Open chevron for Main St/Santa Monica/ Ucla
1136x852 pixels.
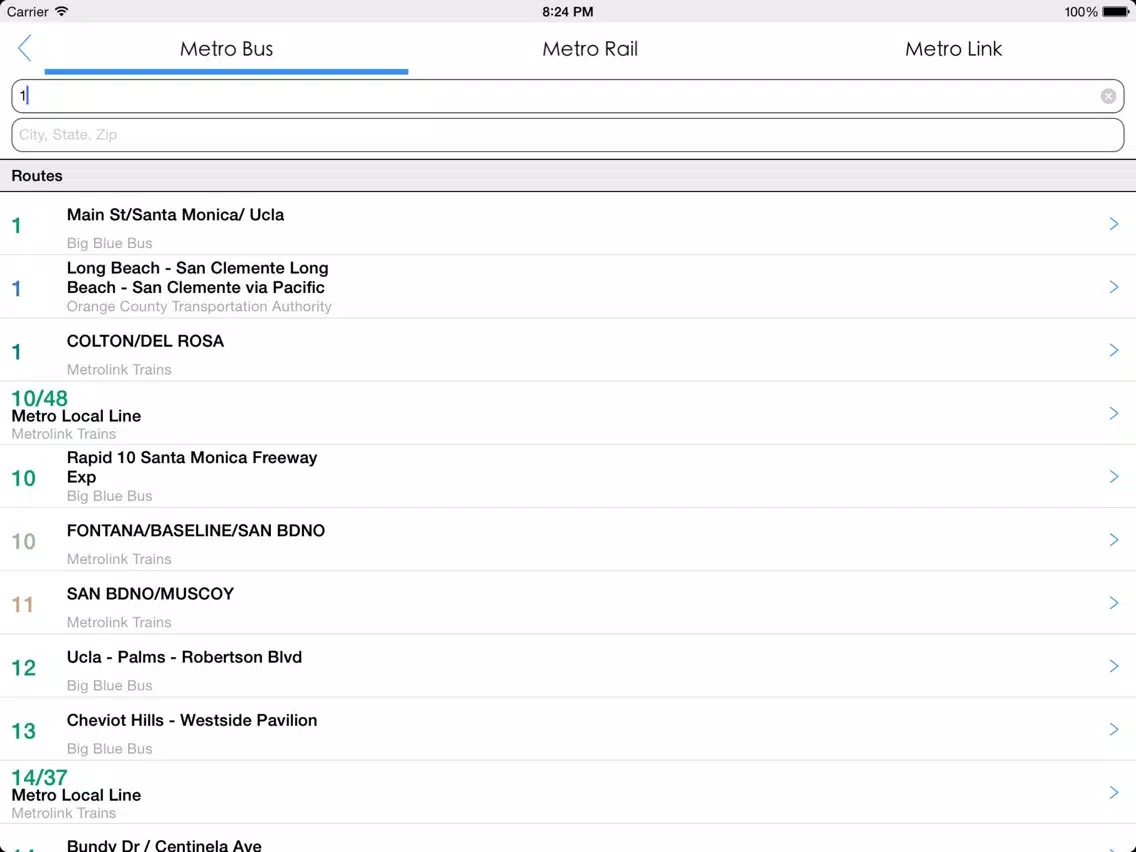pyautogui.click(x=1114, y=224)
